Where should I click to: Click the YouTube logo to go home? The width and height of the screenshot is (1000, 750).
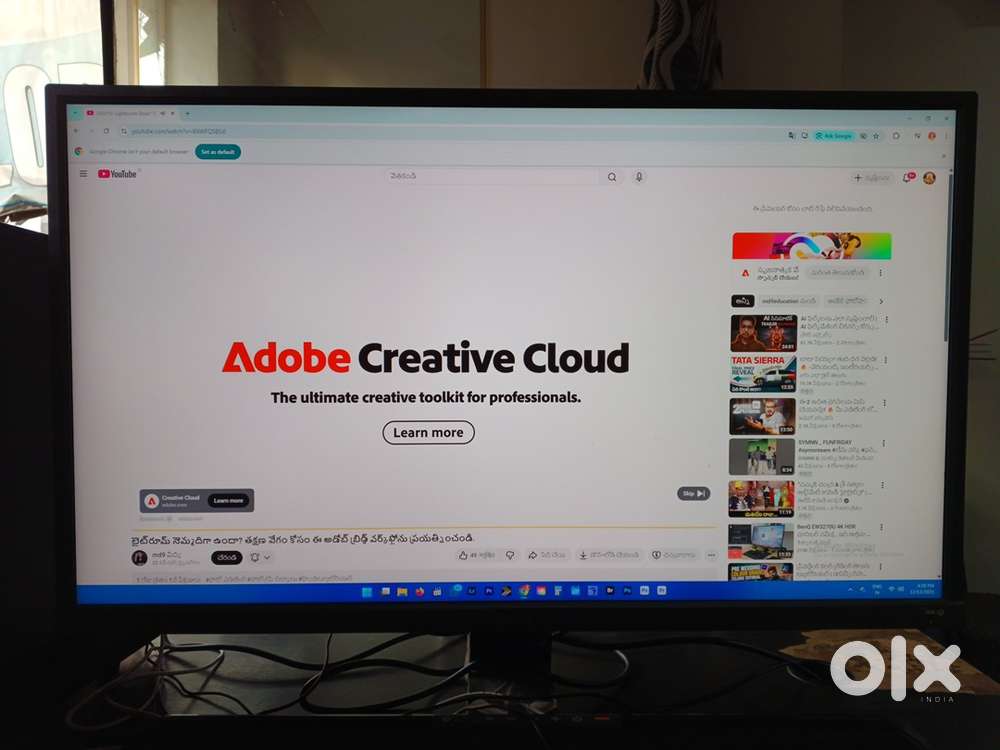(x=118, y=174)
